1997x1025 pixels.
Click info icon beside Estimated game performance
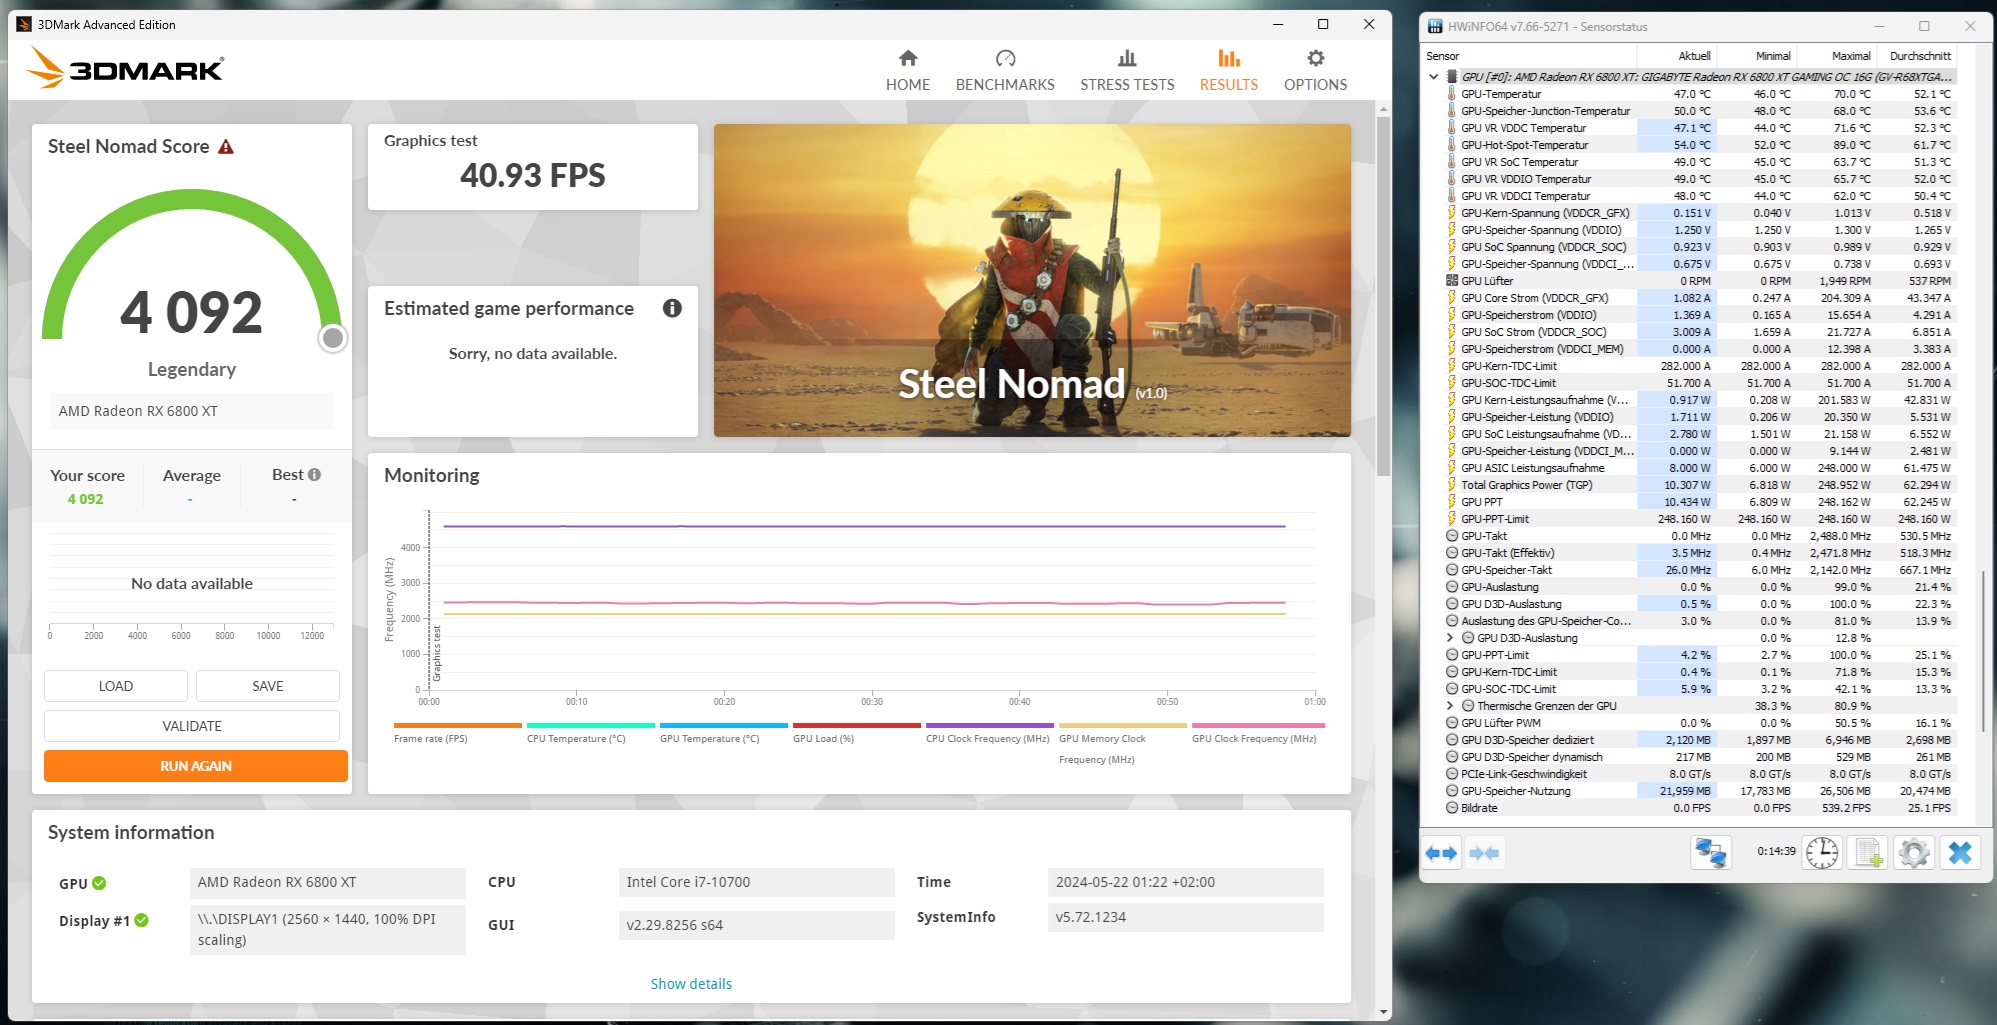pos(673,309)
